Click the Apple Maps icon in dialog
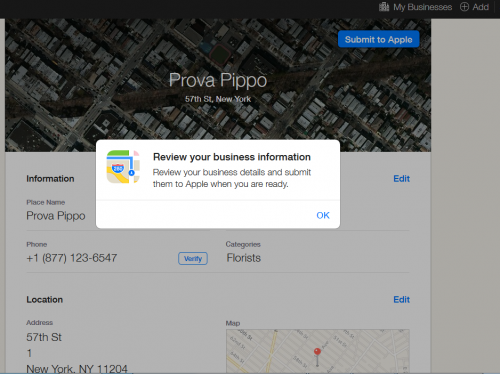 click(123, 167)
